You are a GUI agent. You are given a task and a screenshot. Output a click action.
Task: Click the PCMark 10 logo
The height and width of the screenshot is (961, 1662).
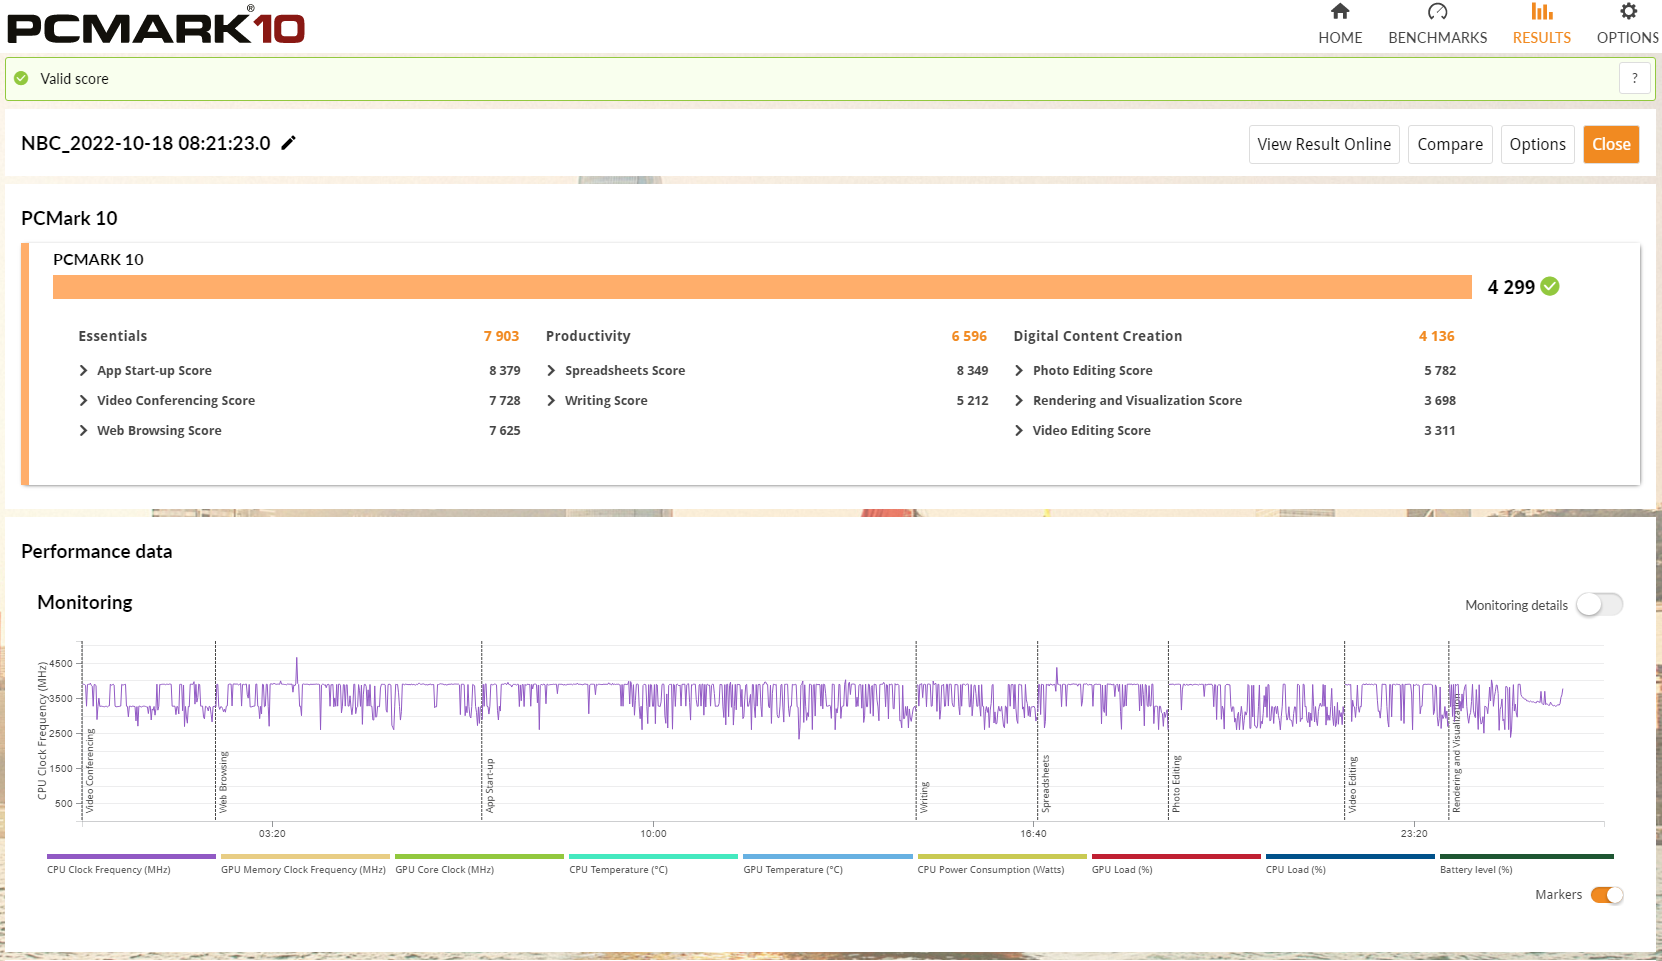156,26
